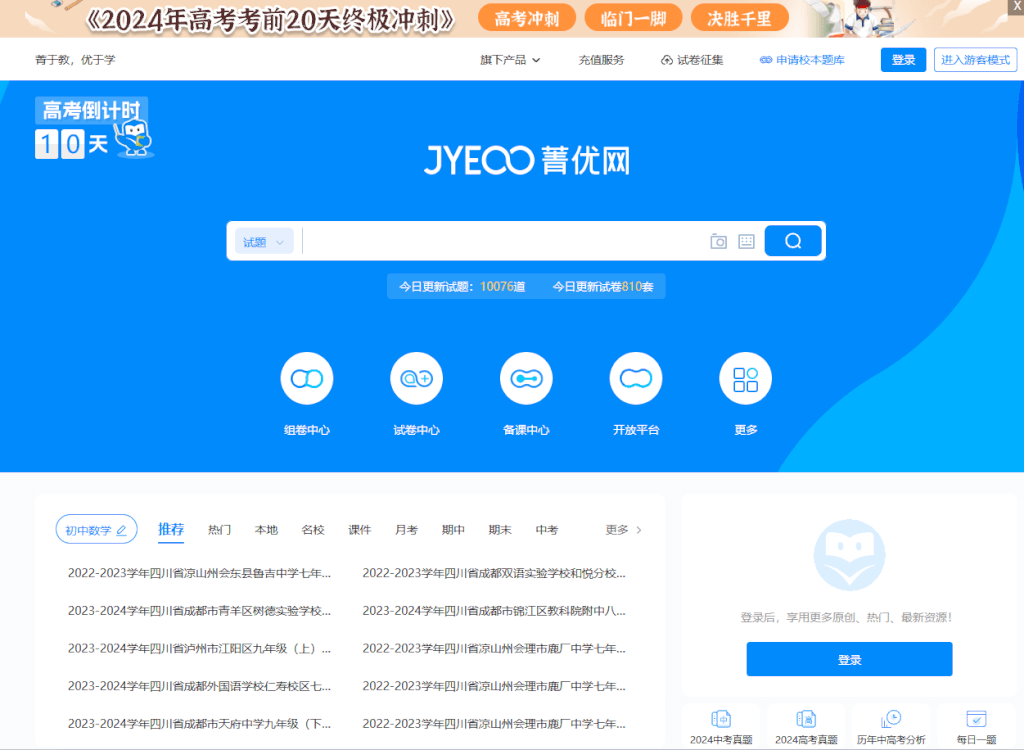Screen dimensions: 1024x750
Task: Open the 备课中心 round icon
Action: coord(526,378)
